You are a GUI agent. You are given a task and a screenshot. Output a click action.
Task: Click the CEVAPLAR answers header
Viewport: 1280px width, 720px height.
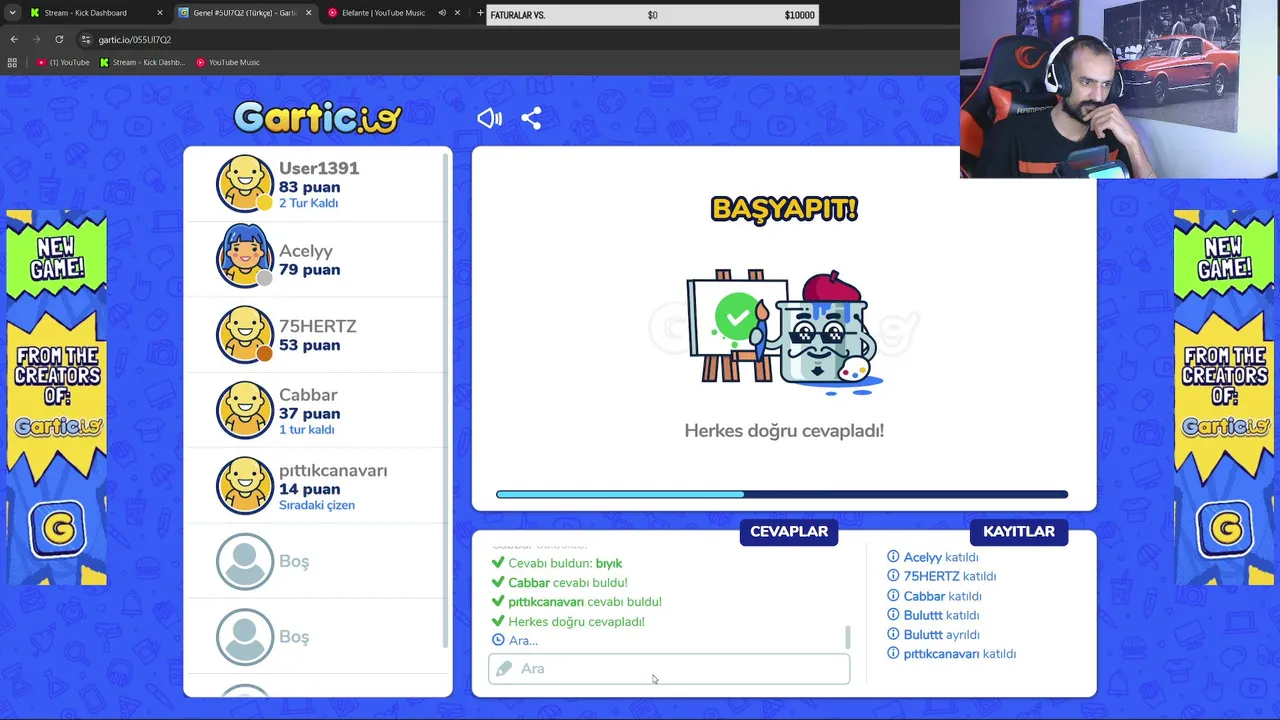point(789,531)
